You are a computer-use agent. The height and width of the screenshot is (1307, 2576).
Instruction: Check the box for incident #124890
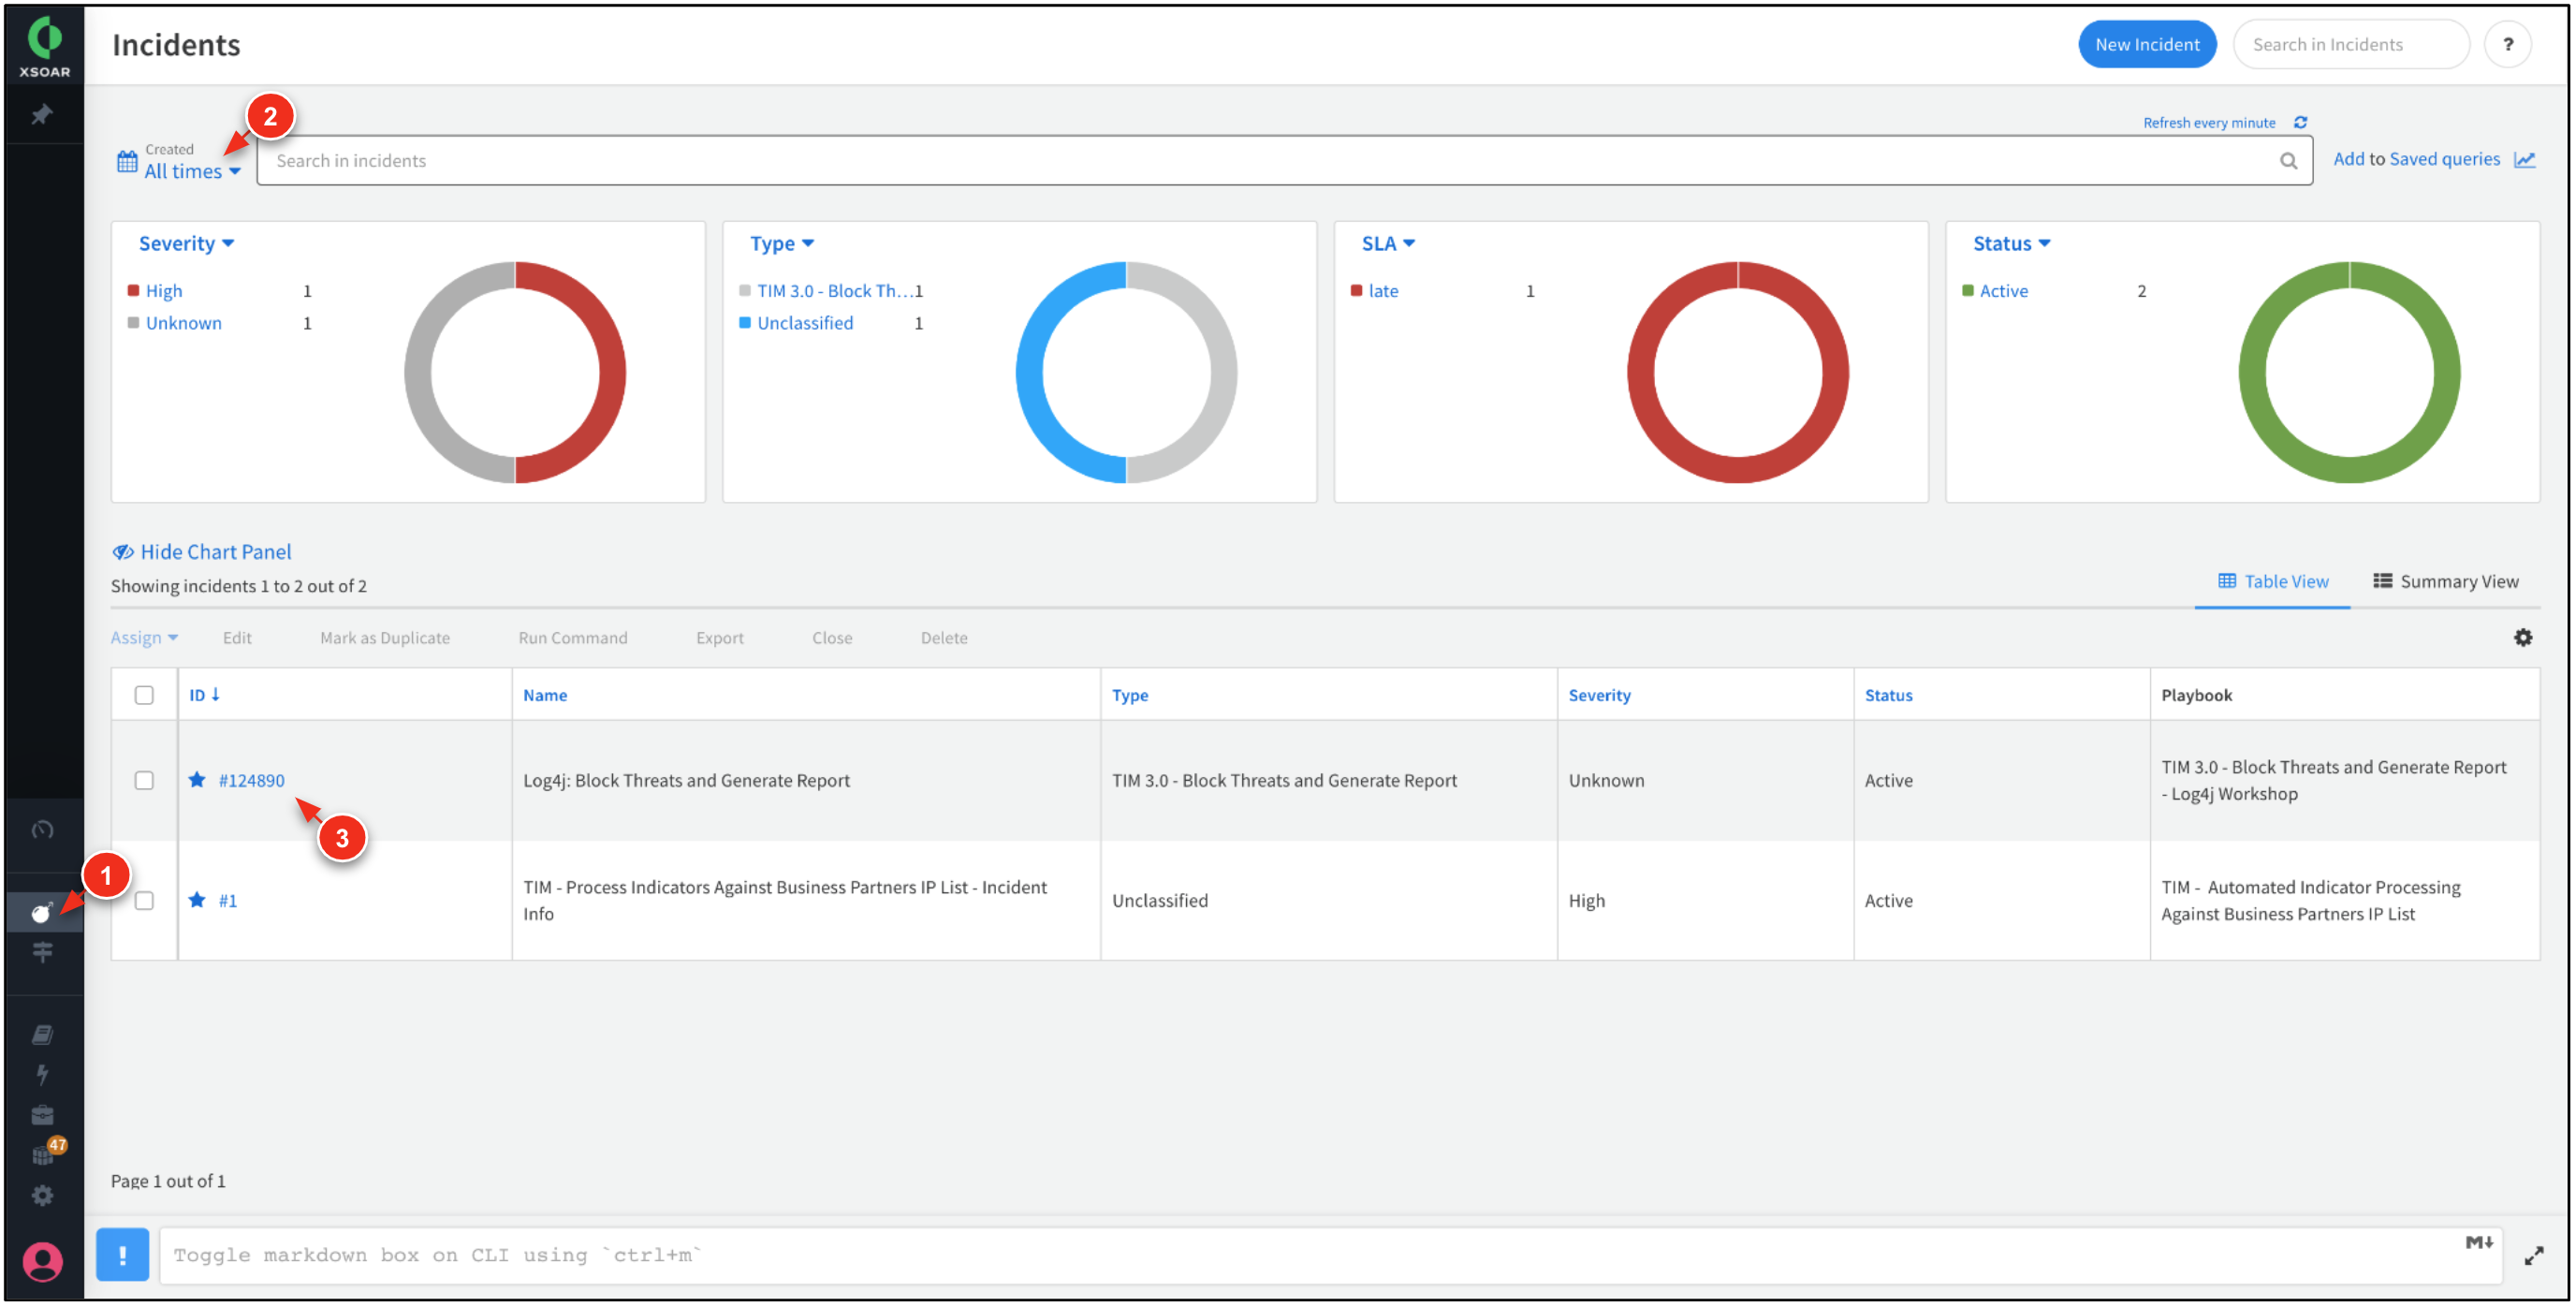(144, 780)
